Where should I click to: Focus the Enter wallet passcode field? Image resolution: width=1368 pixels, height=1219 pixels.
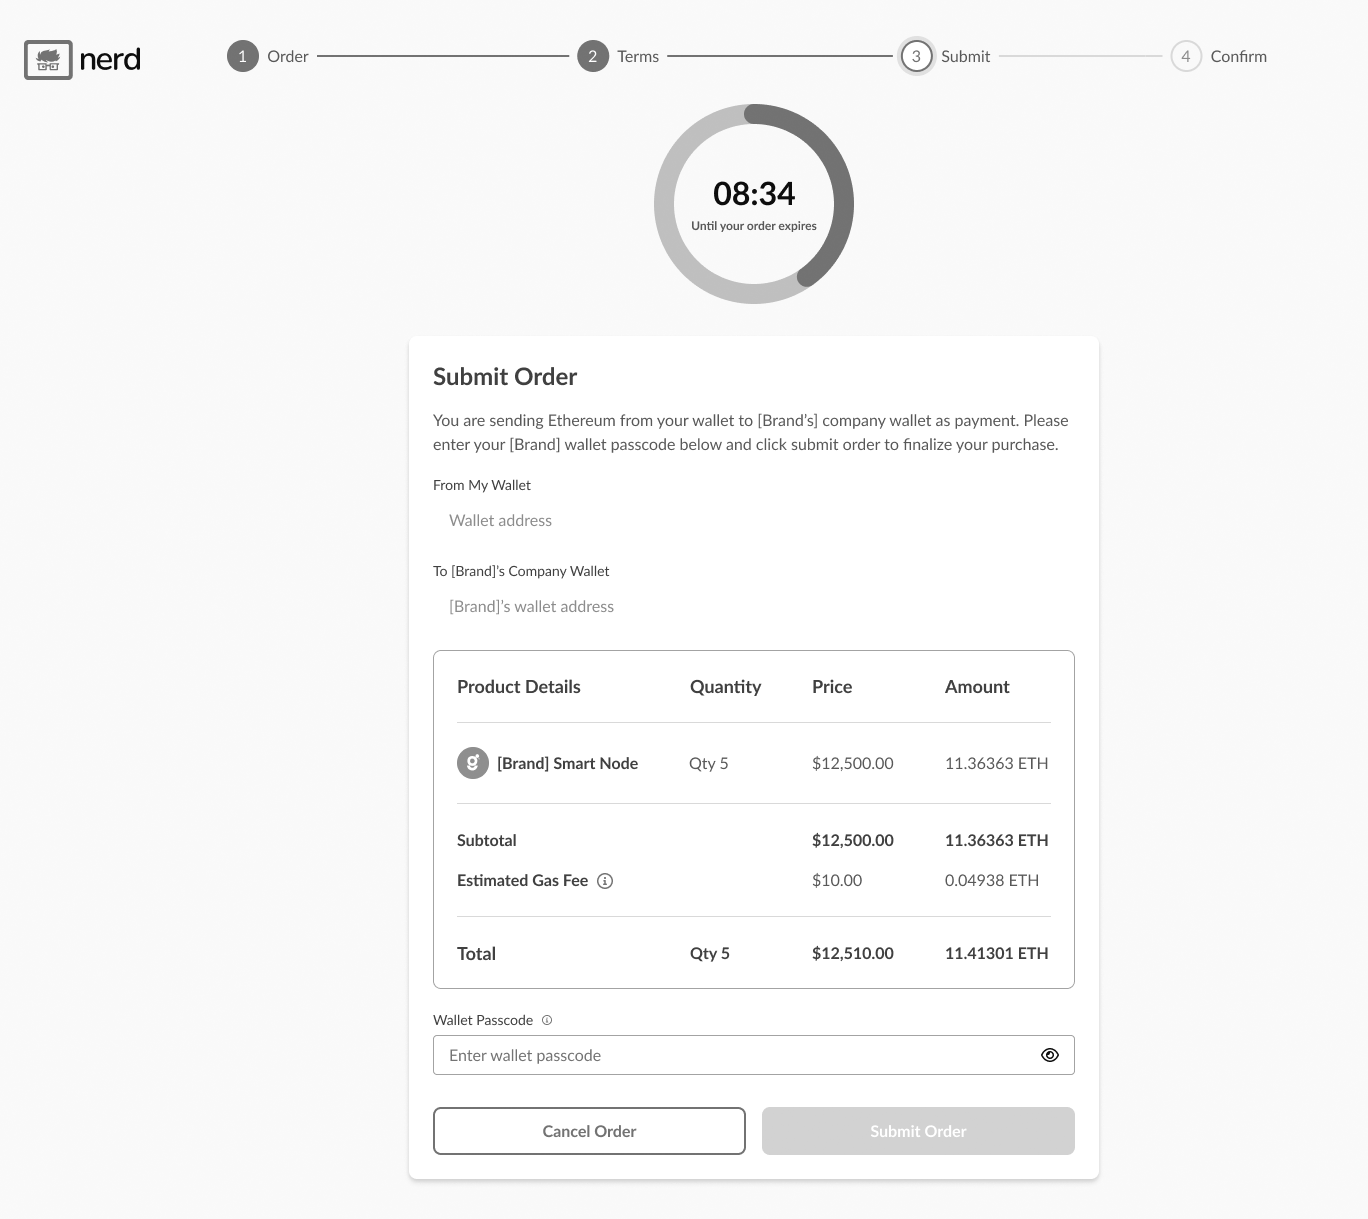pos(754,1055)
